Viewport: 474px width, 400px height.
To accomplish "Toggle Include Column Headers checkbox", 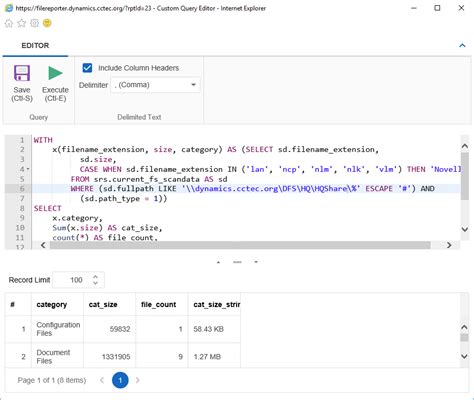I will pos(87,68).
